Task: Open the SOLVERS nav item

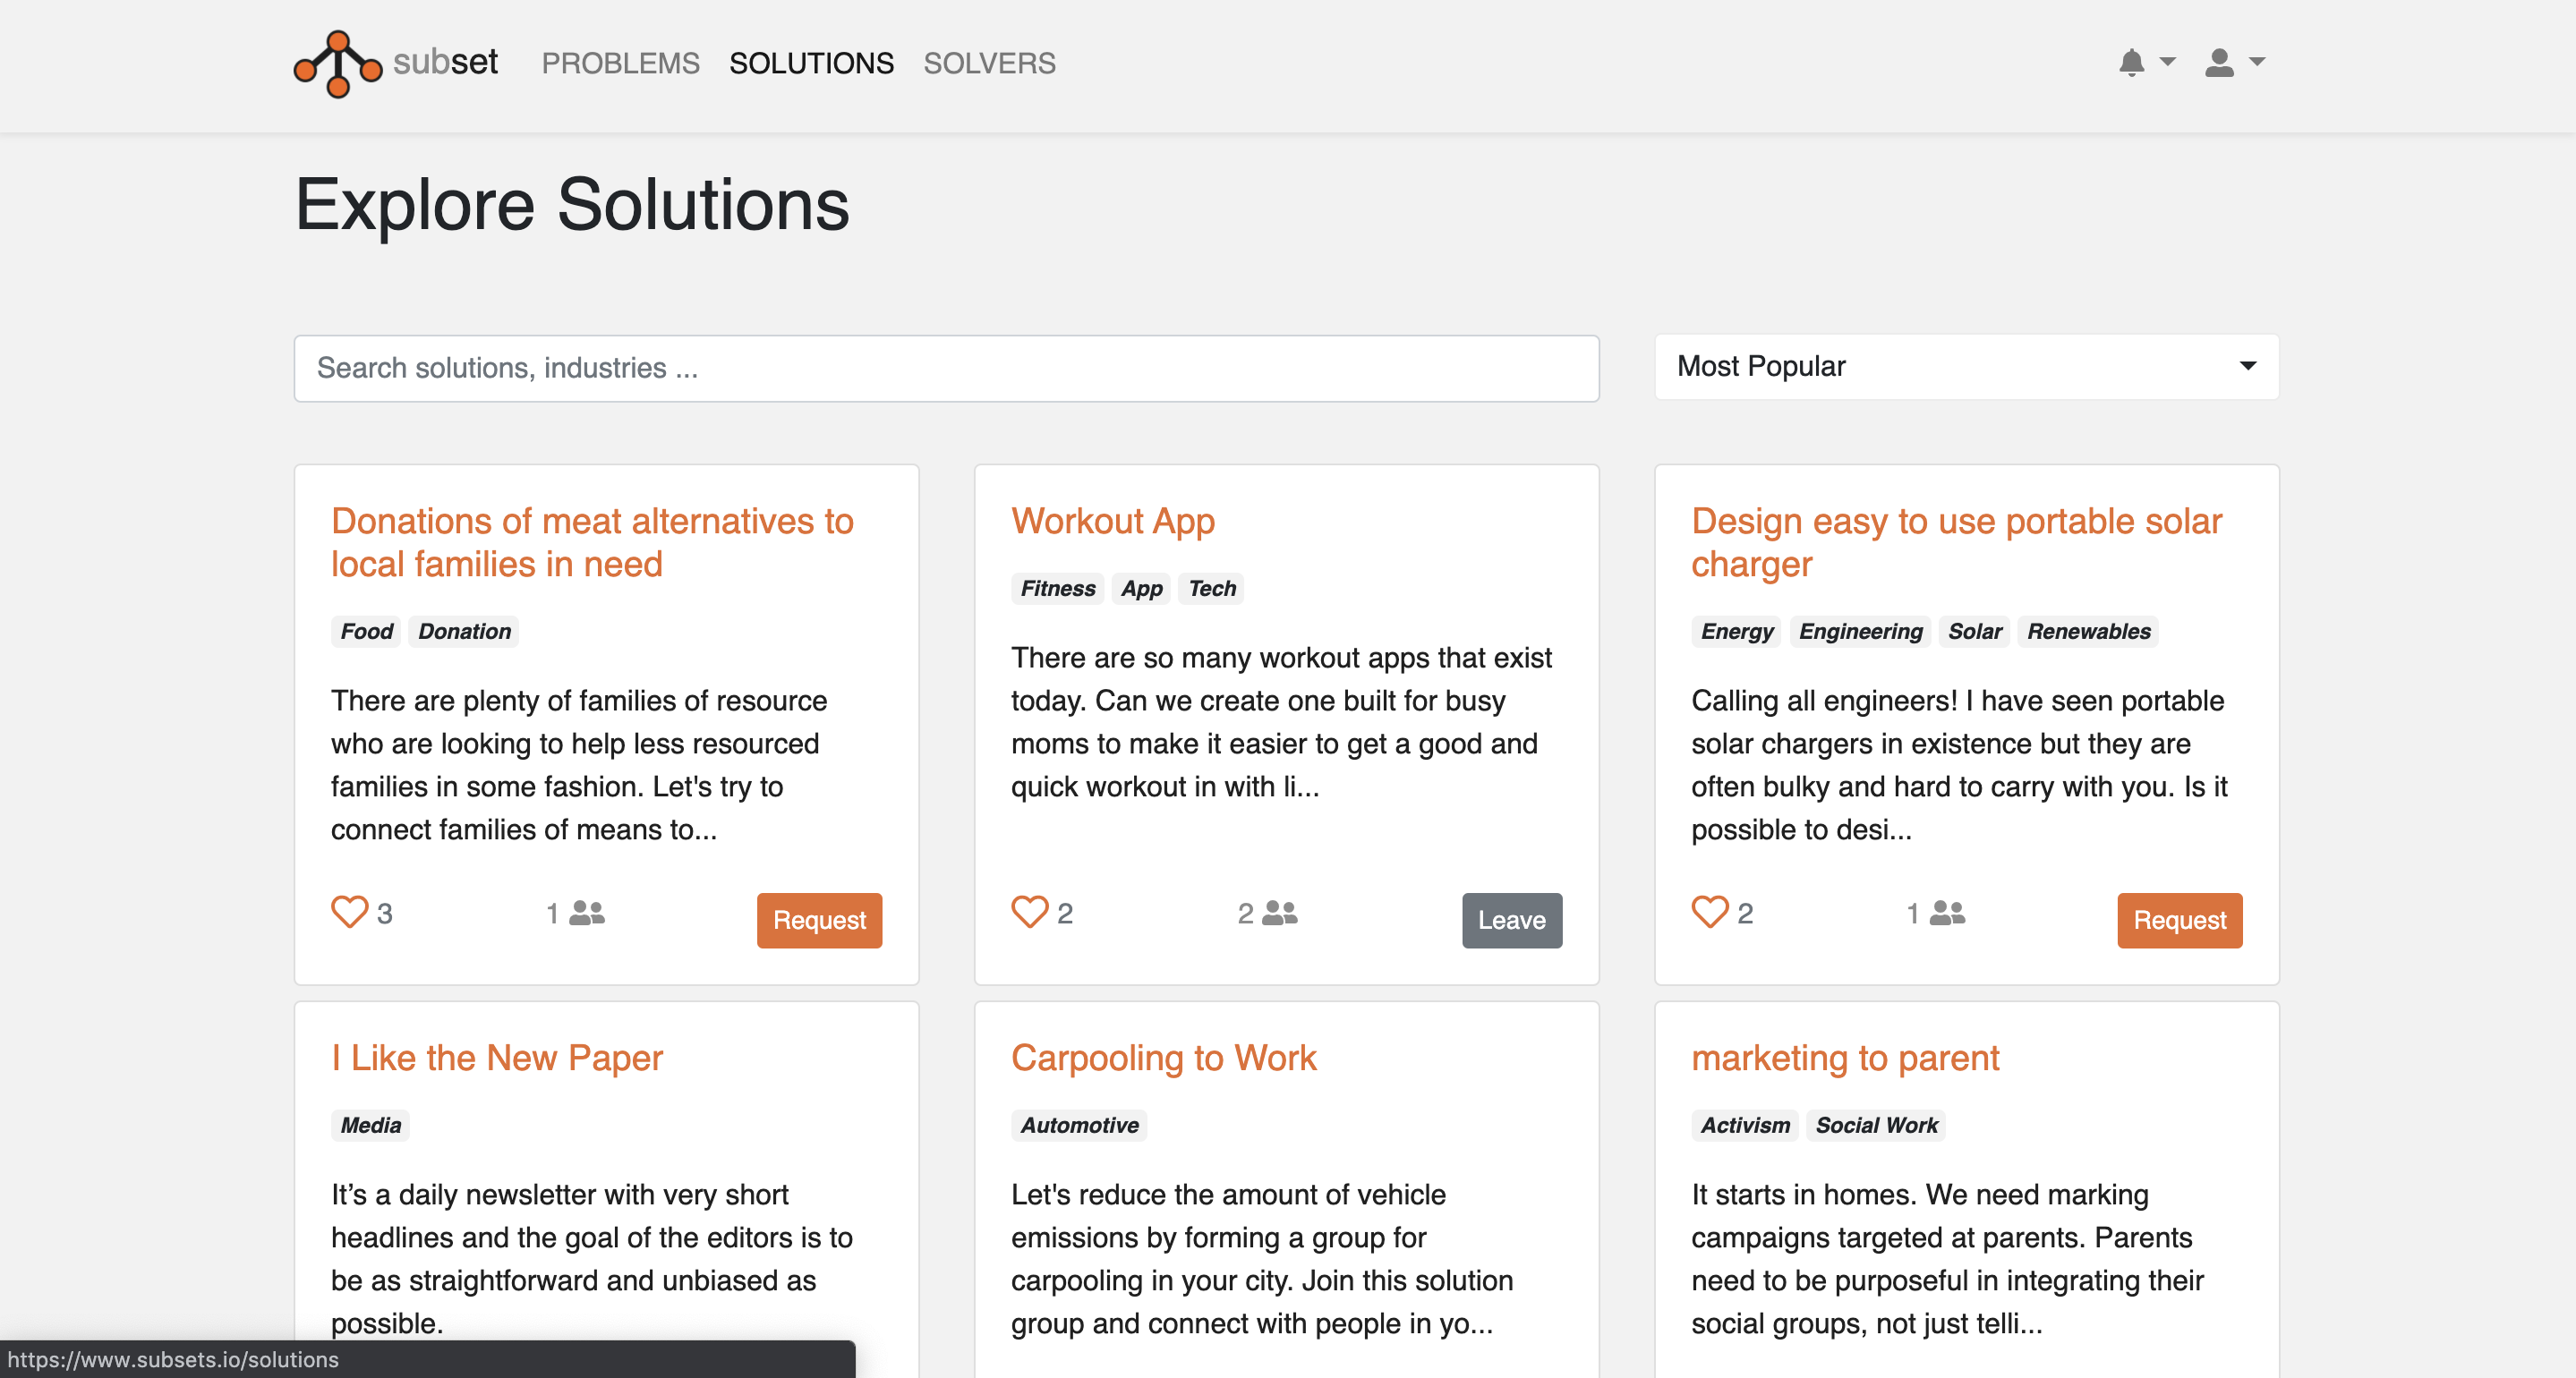Action: click(988, 63)
